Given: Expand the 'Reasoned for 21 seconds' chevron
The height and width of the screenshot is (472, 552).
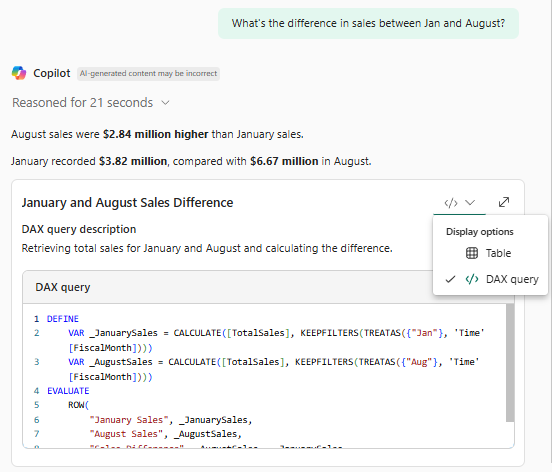Looking at the screenshot, I should pos(165,103).
